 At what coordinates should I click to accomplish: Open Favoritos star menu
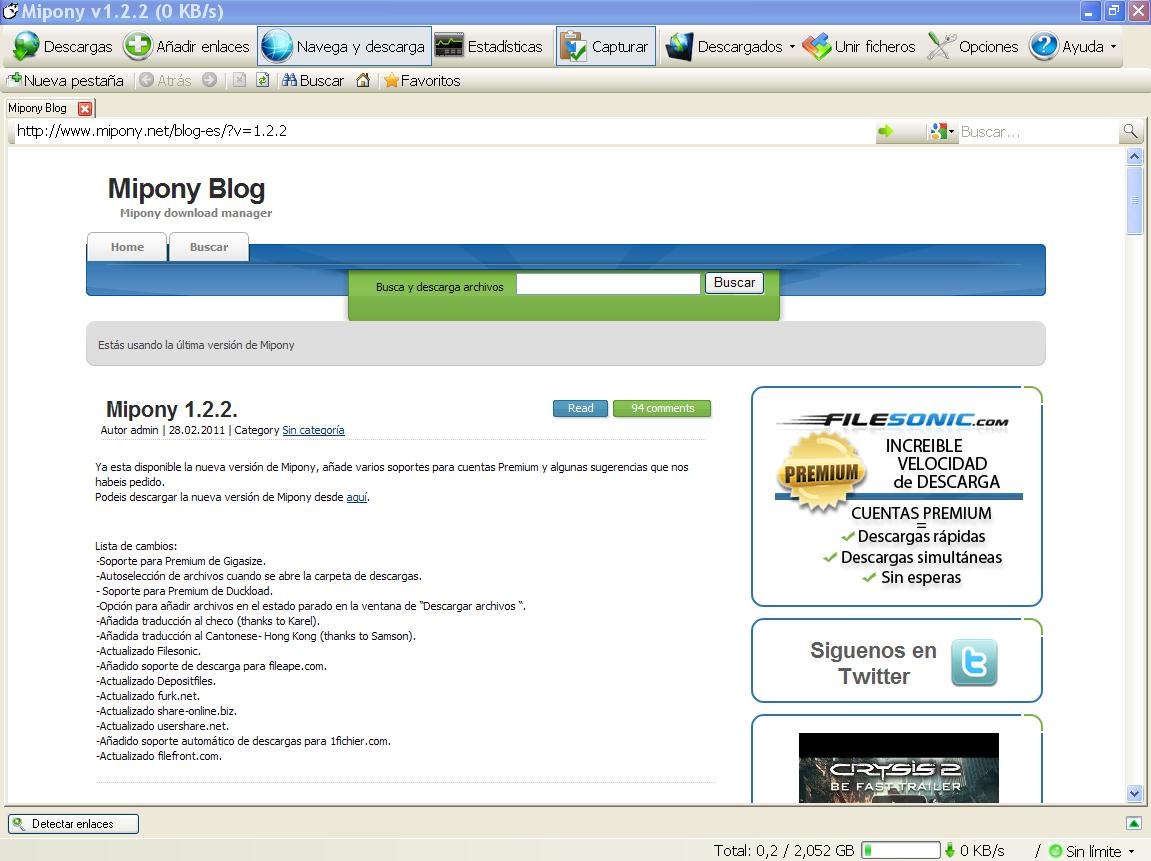pyautogui.click(x=422, y=80)
